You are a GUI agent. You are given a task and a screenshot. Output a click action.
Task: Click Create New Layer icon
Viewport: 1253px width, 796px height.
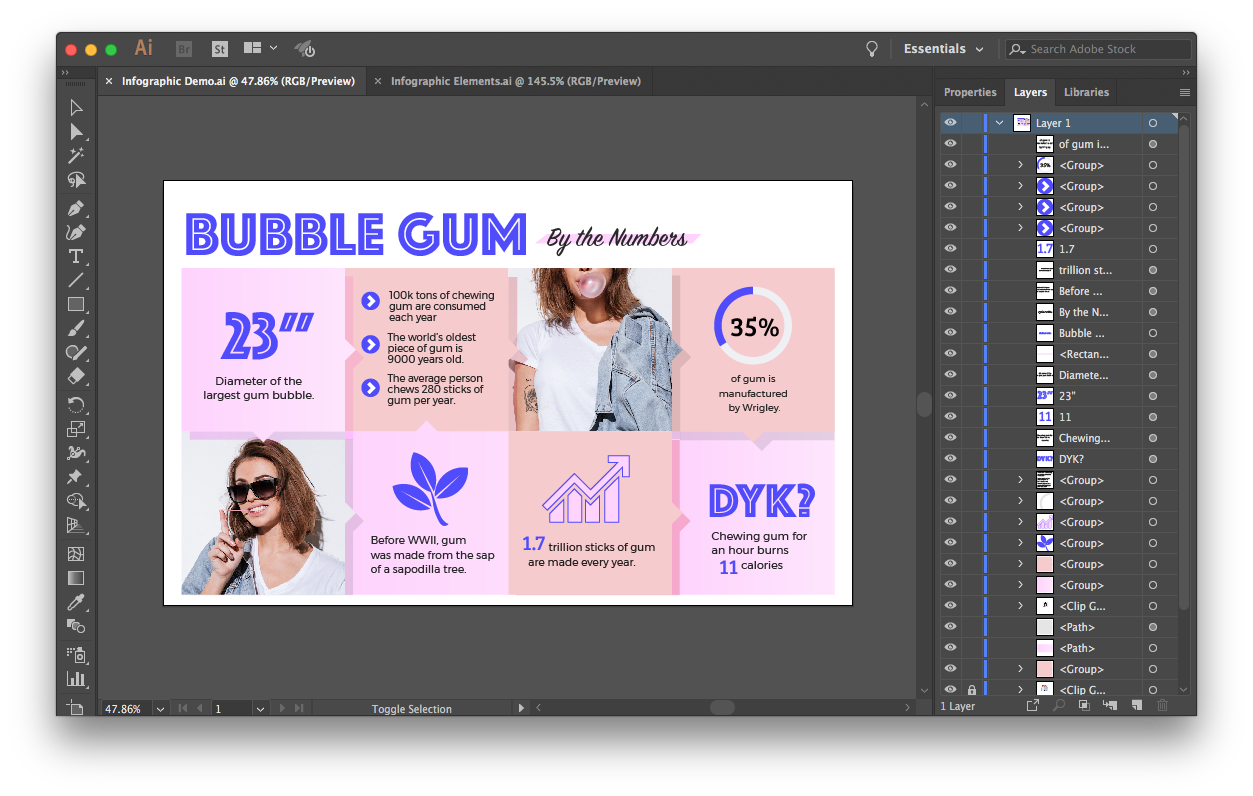(1136, 706)
